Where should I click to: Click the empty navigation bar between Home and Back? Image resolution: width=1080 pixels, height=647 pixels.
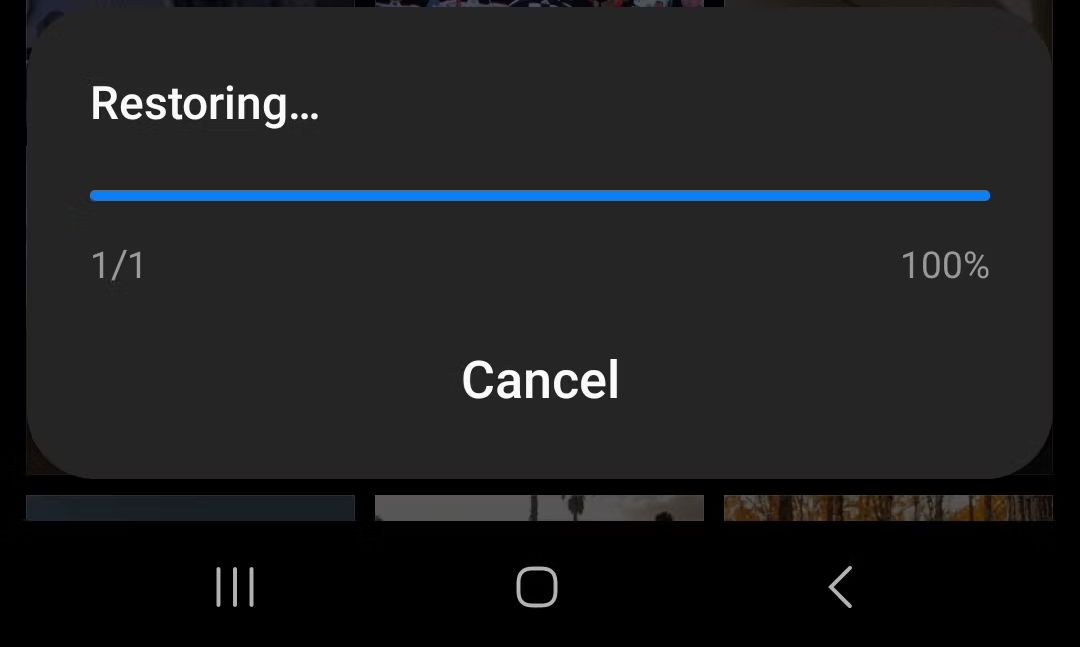689,587
